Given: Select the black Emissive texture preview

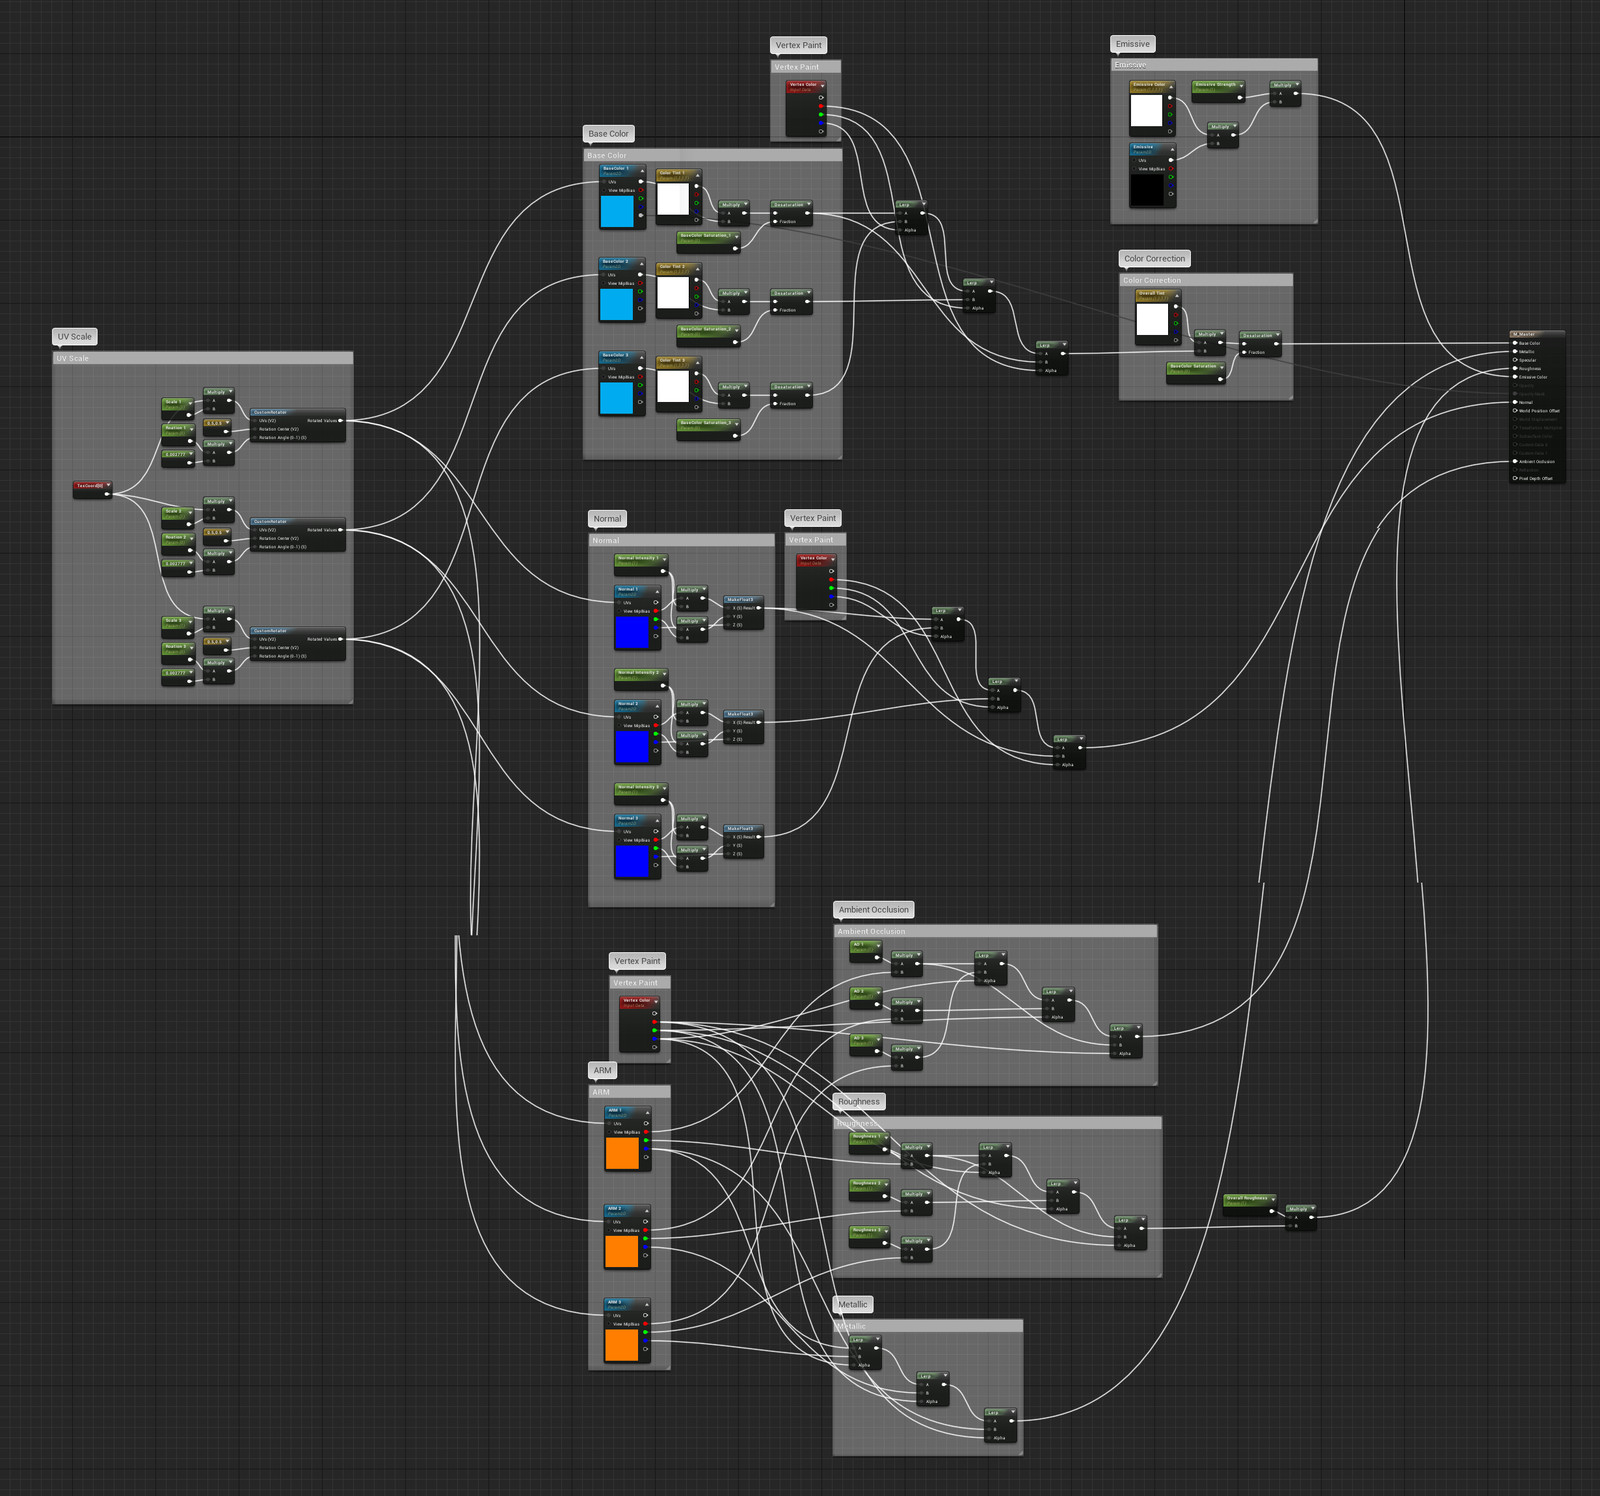Looking at the screenshot, I should tap(1147, 191).
